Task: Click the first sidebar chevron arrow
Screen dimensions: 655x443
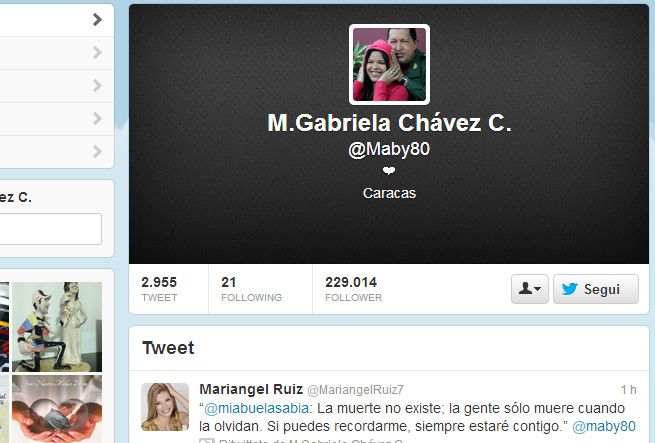Action: [97, 19]
